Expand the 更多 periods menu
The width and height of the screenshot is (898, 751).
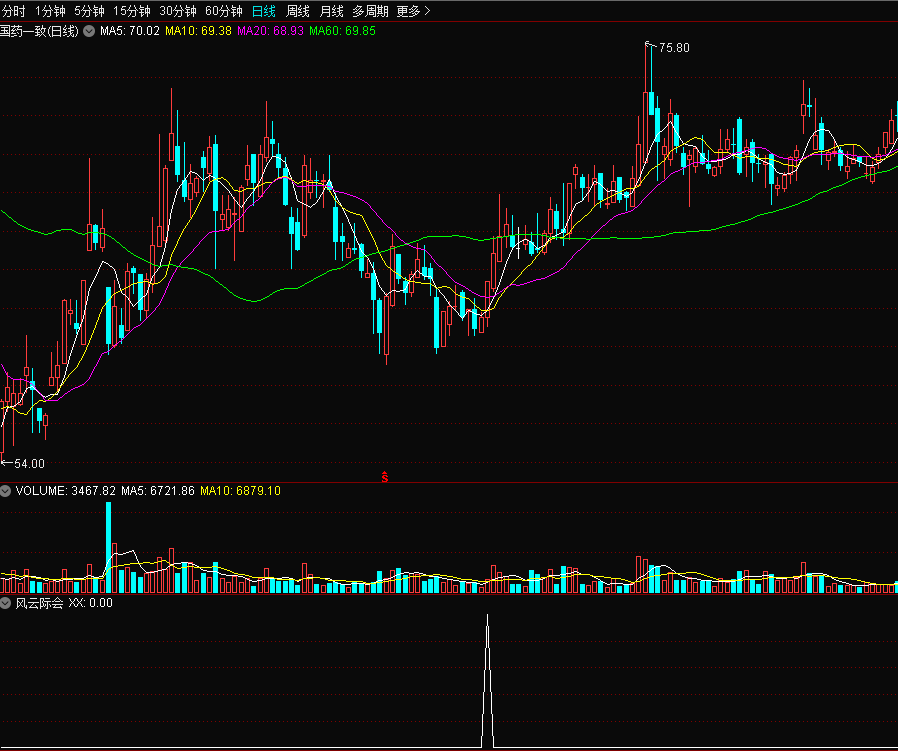tap(413, 11)
